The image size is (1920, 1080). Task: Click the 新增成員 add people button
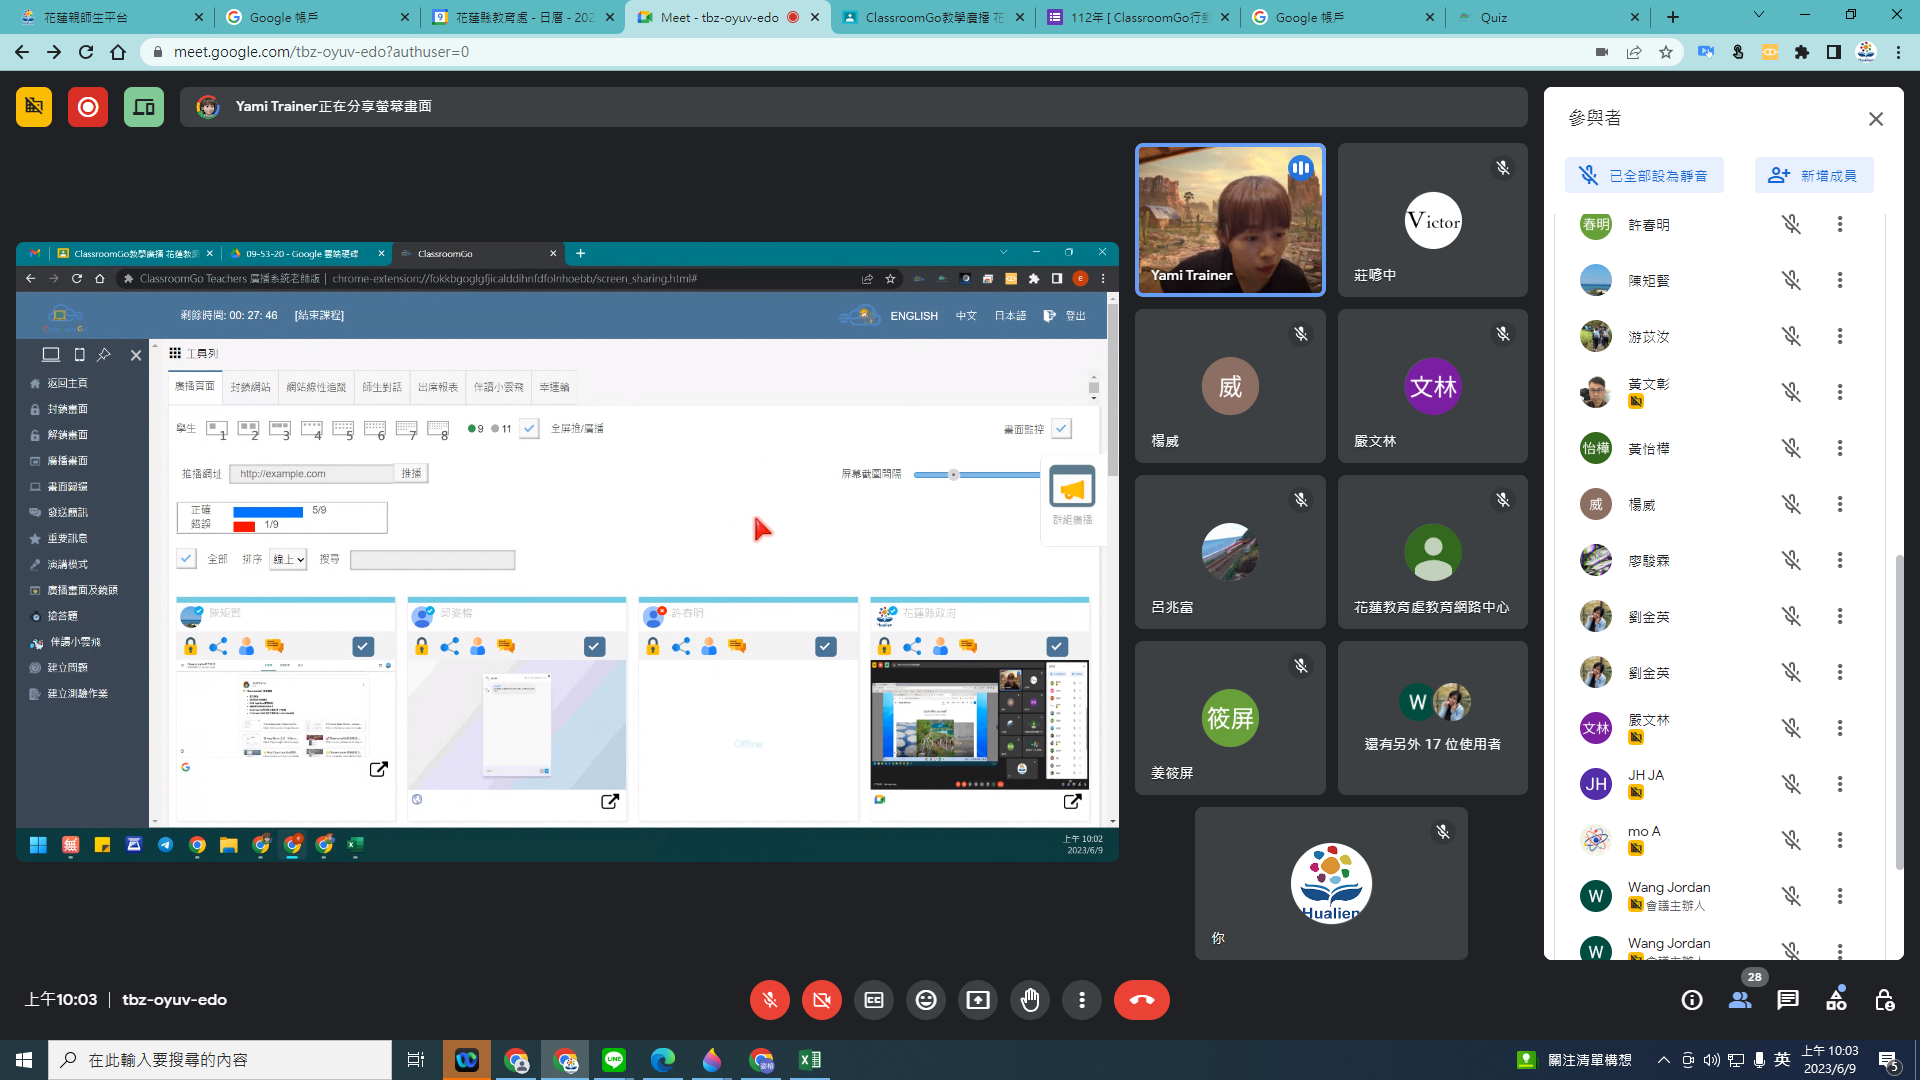click(1813, 176)
